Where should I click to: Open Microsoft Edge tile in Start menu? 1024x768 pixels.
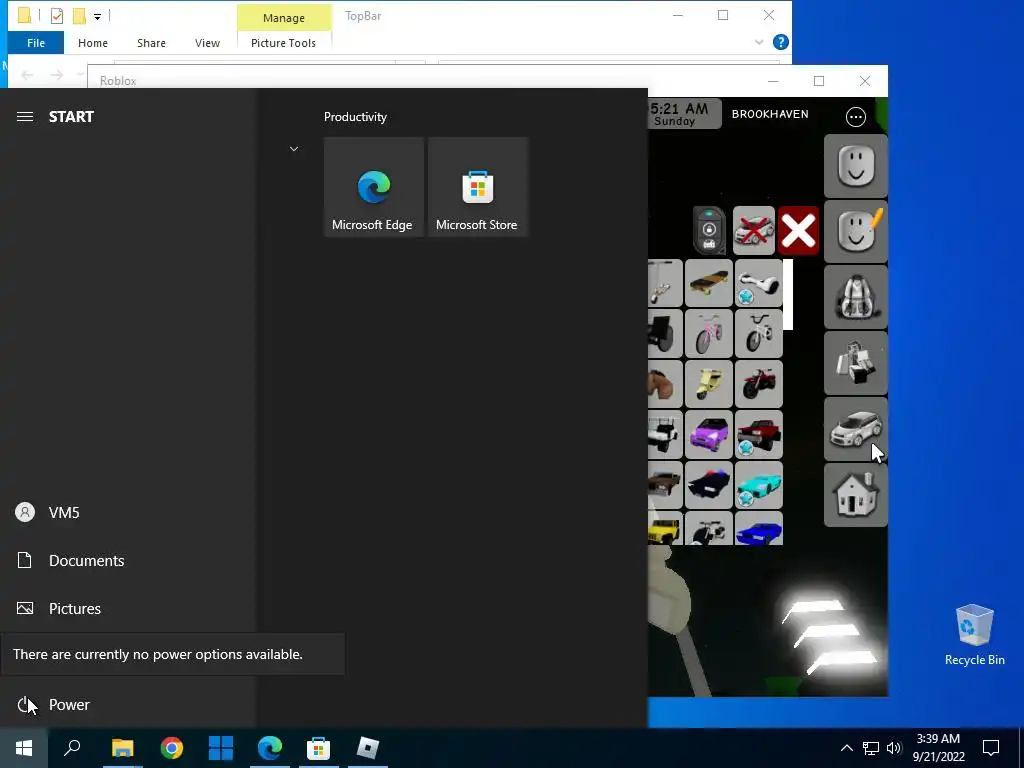tap(374, 187)
